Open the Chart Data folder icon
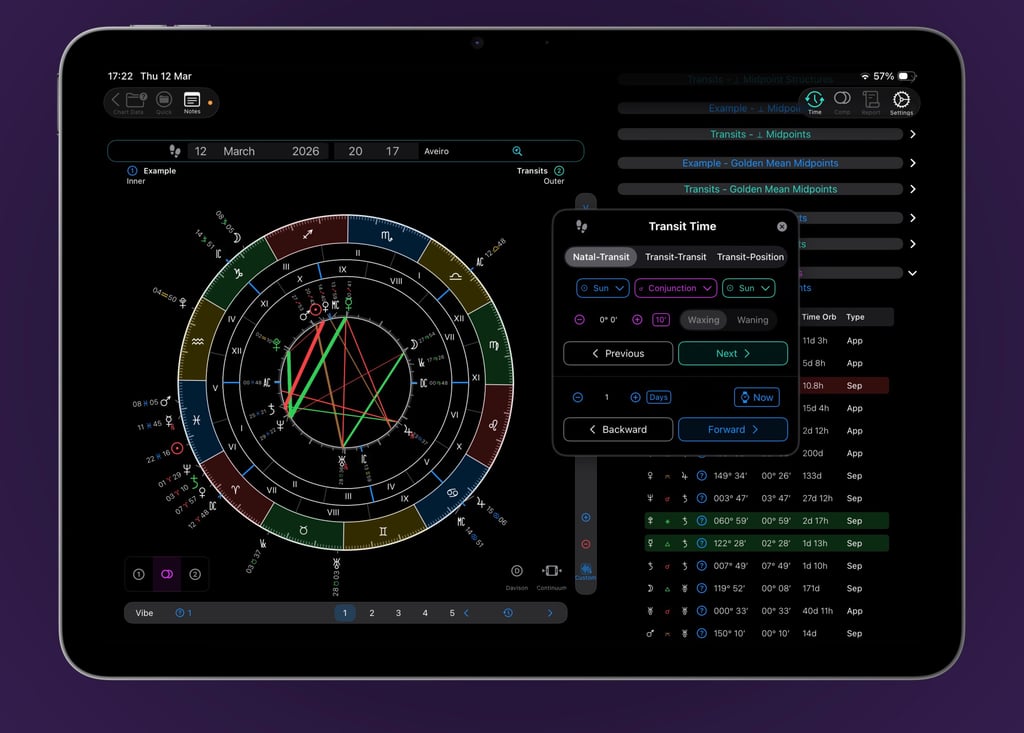Screen dimensions: 1024x733 pos(135,100)
